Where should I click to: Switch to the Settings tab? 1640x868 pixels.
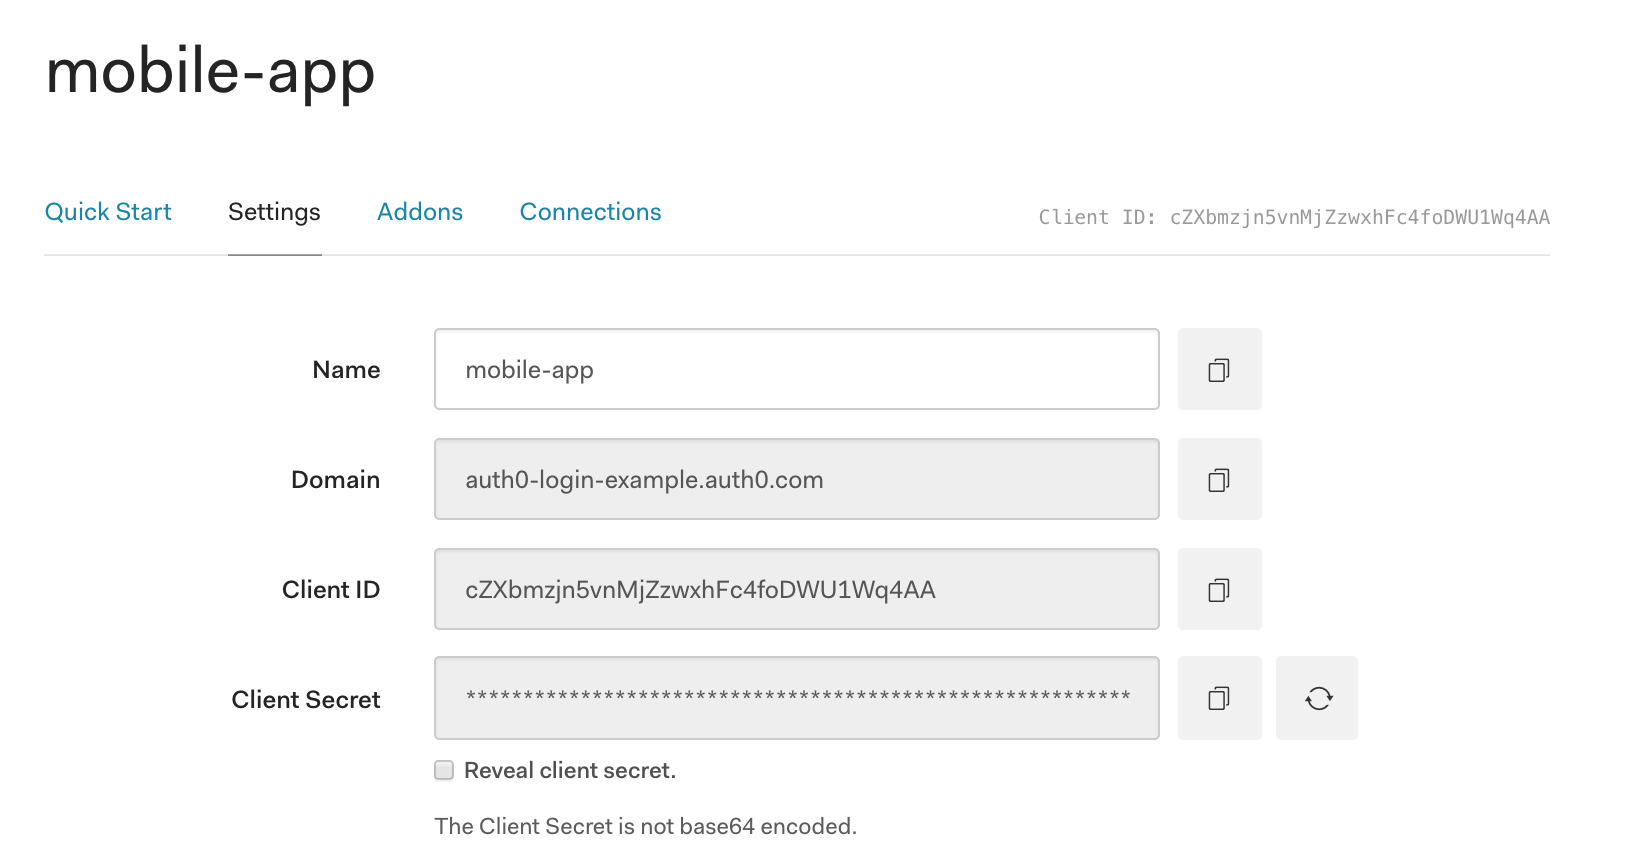tap(274, 212)
